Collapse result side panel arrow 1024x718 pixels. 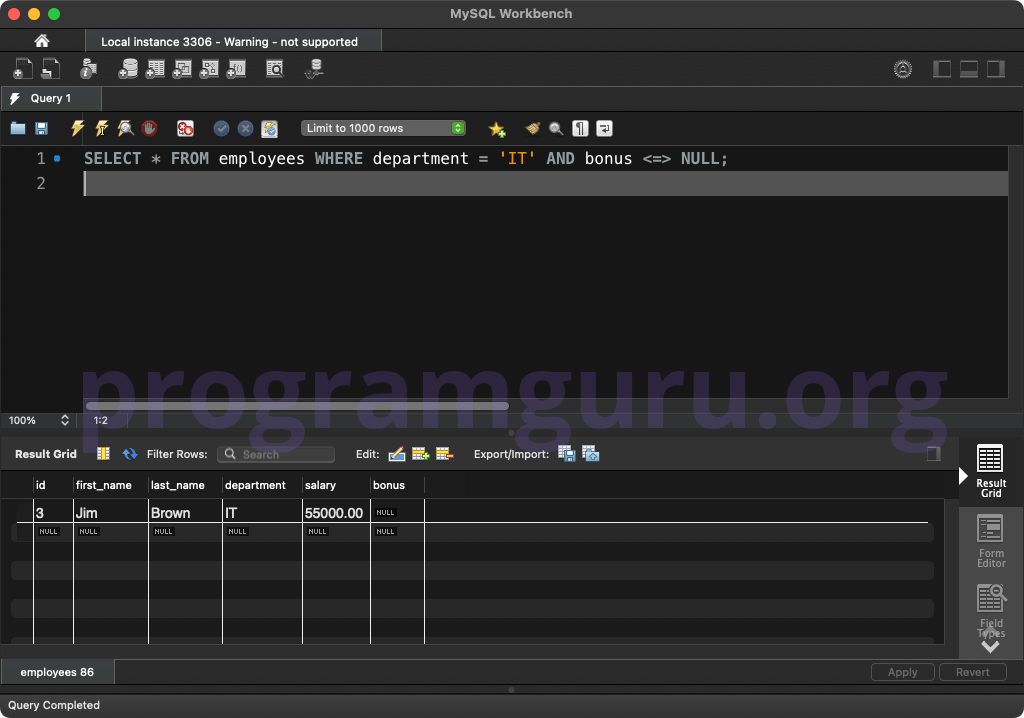[x=963, y=476]
